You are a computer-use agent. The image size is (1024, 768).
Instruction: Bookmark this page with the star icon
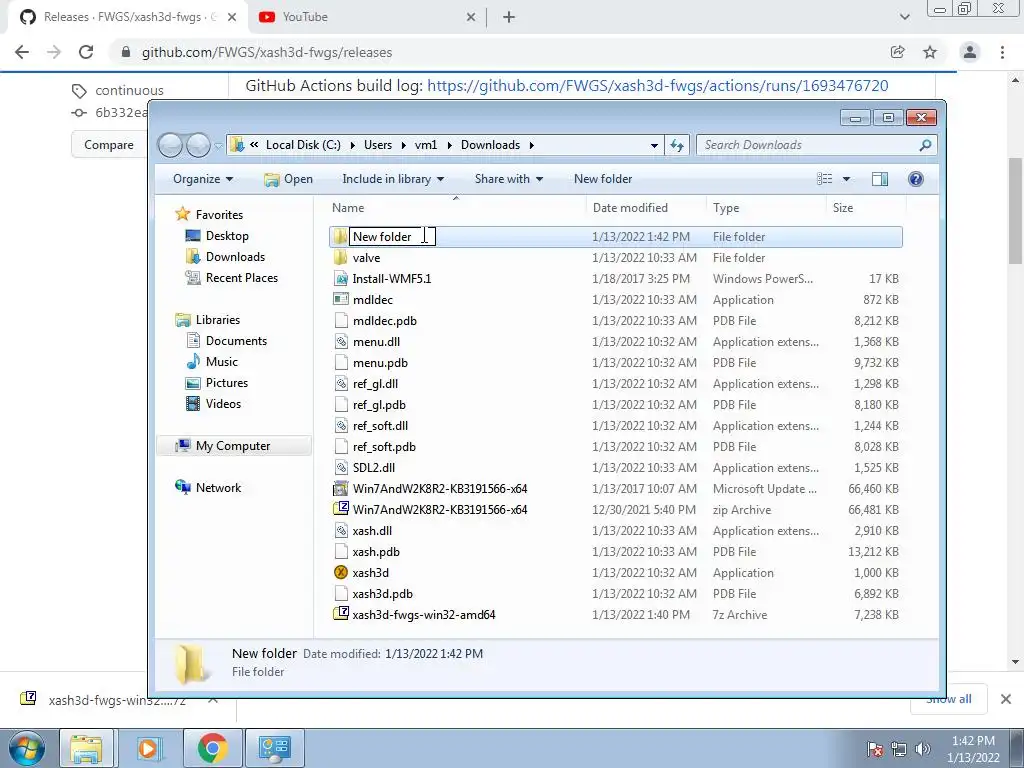tap(930, 52)
